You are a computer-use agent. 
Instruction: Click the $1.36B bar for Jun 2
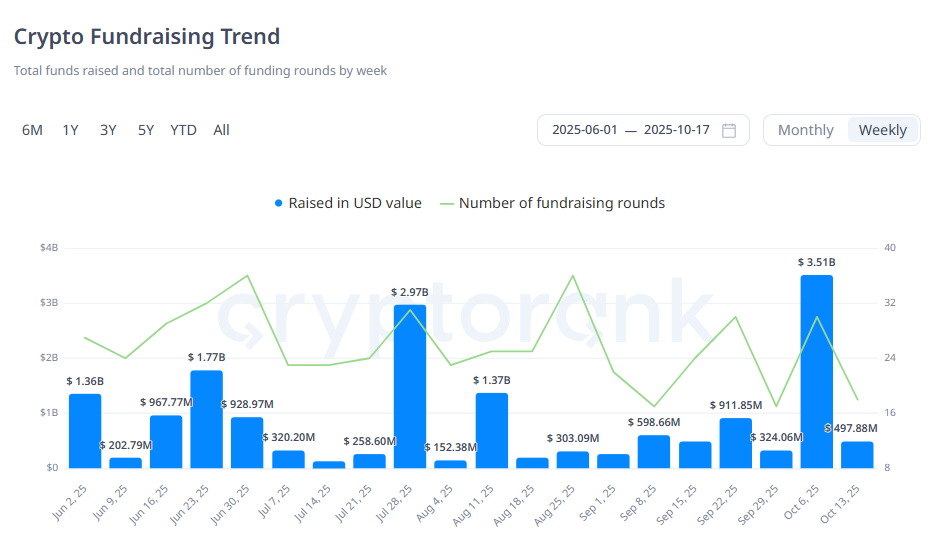85,431
